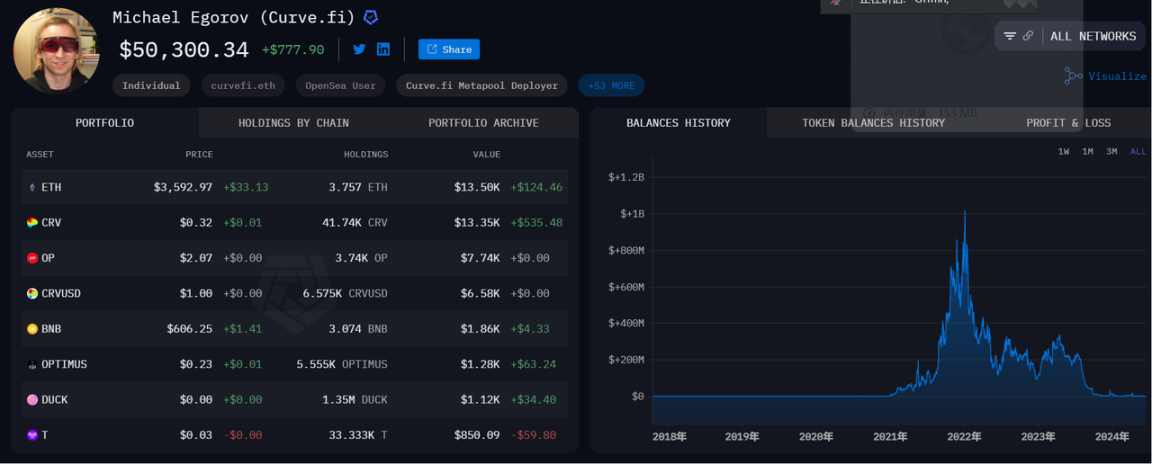1152x464 pixels.
Task: Click Michael Egorov's profile avatar
Action: point(56,50)
